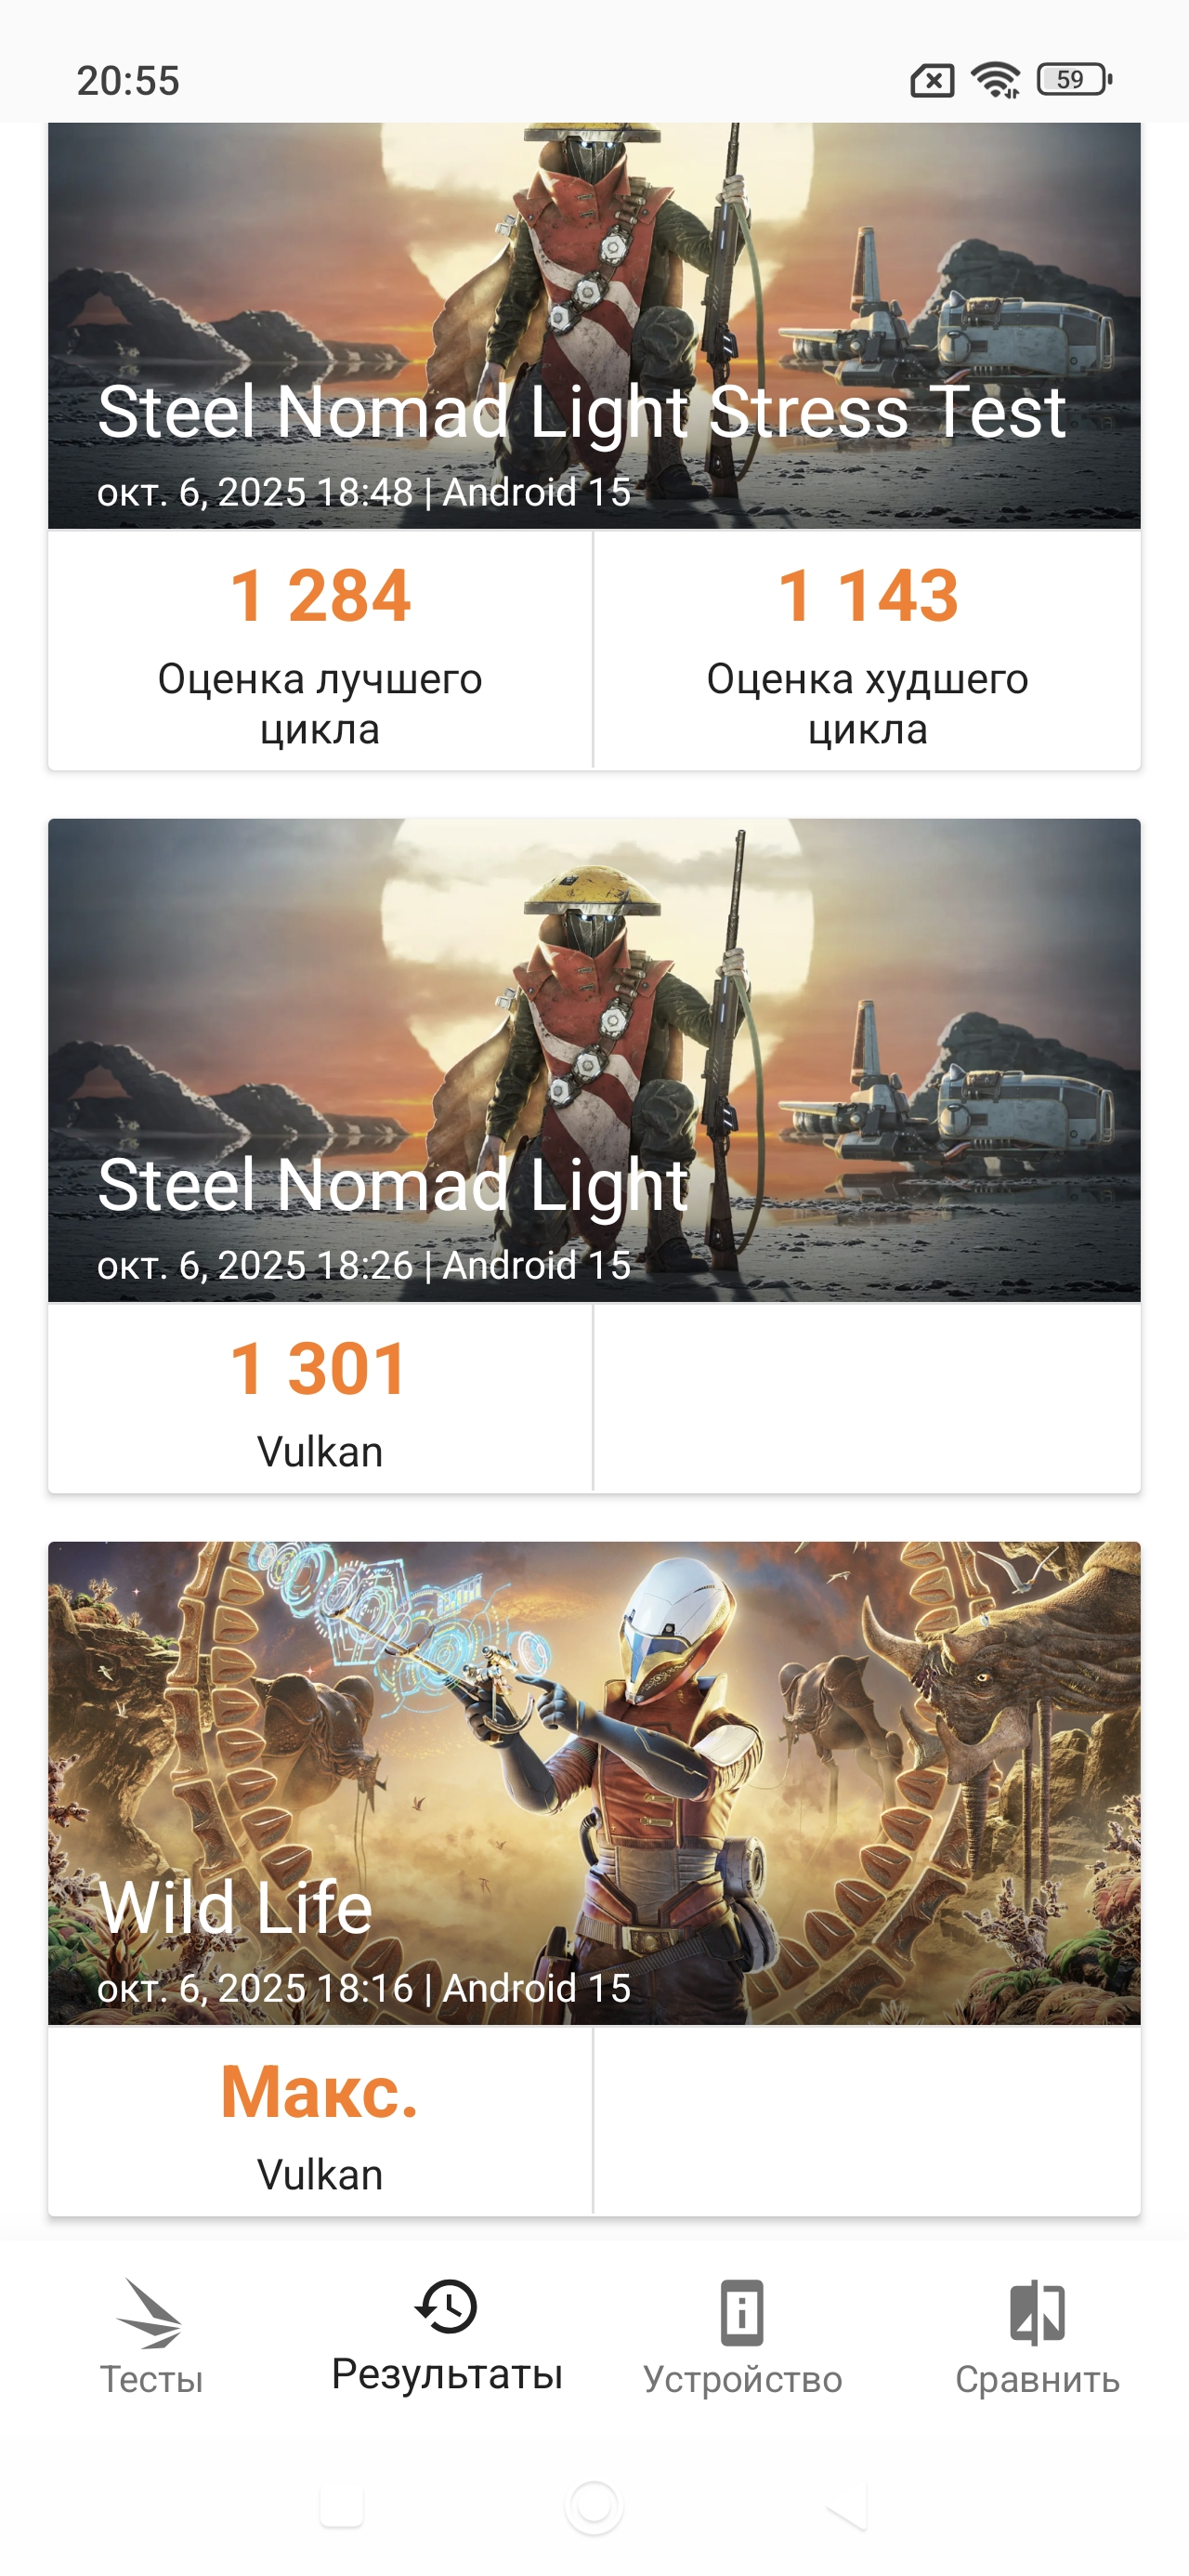
Task: Tap the 20:55 status bar clock
Action: pyautogui.click(x=128, y=81)
